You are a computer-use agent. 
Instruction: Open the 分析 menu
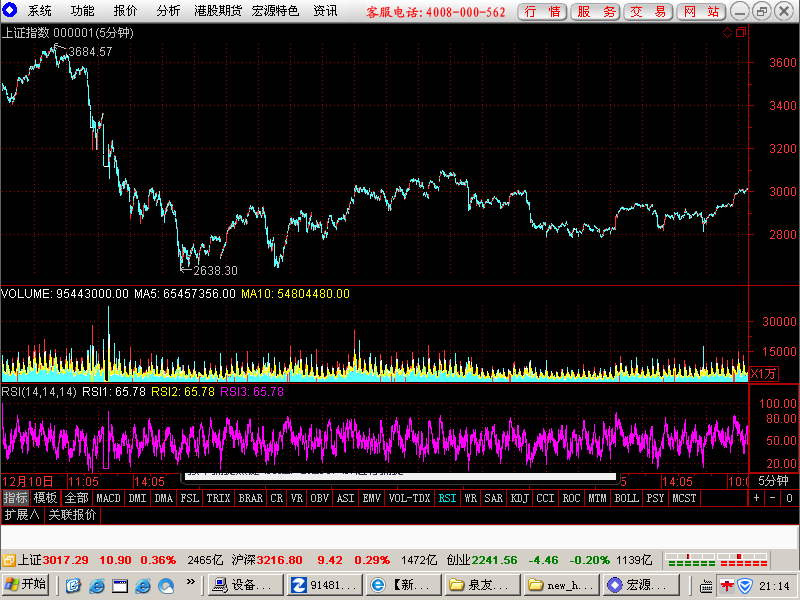pos(168,11)
